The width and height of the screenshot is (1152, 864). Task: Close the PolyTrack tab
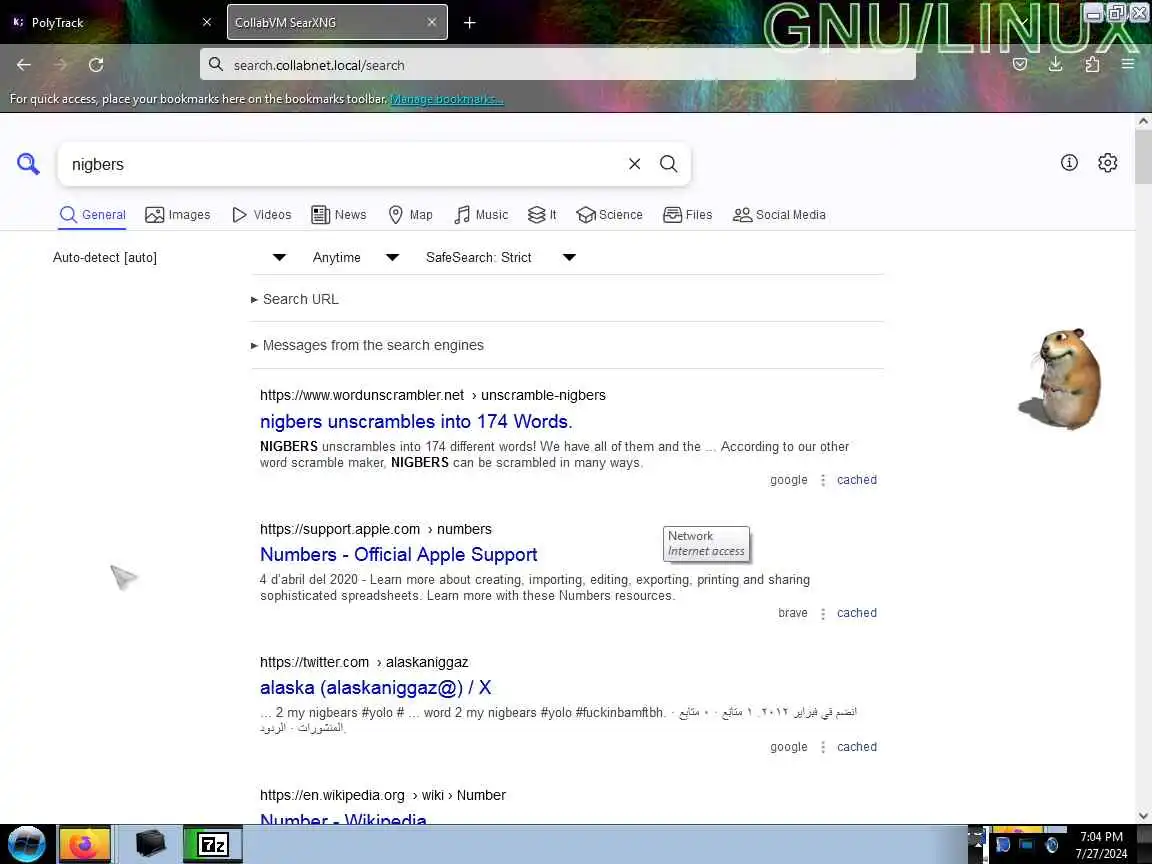[207, 22]
